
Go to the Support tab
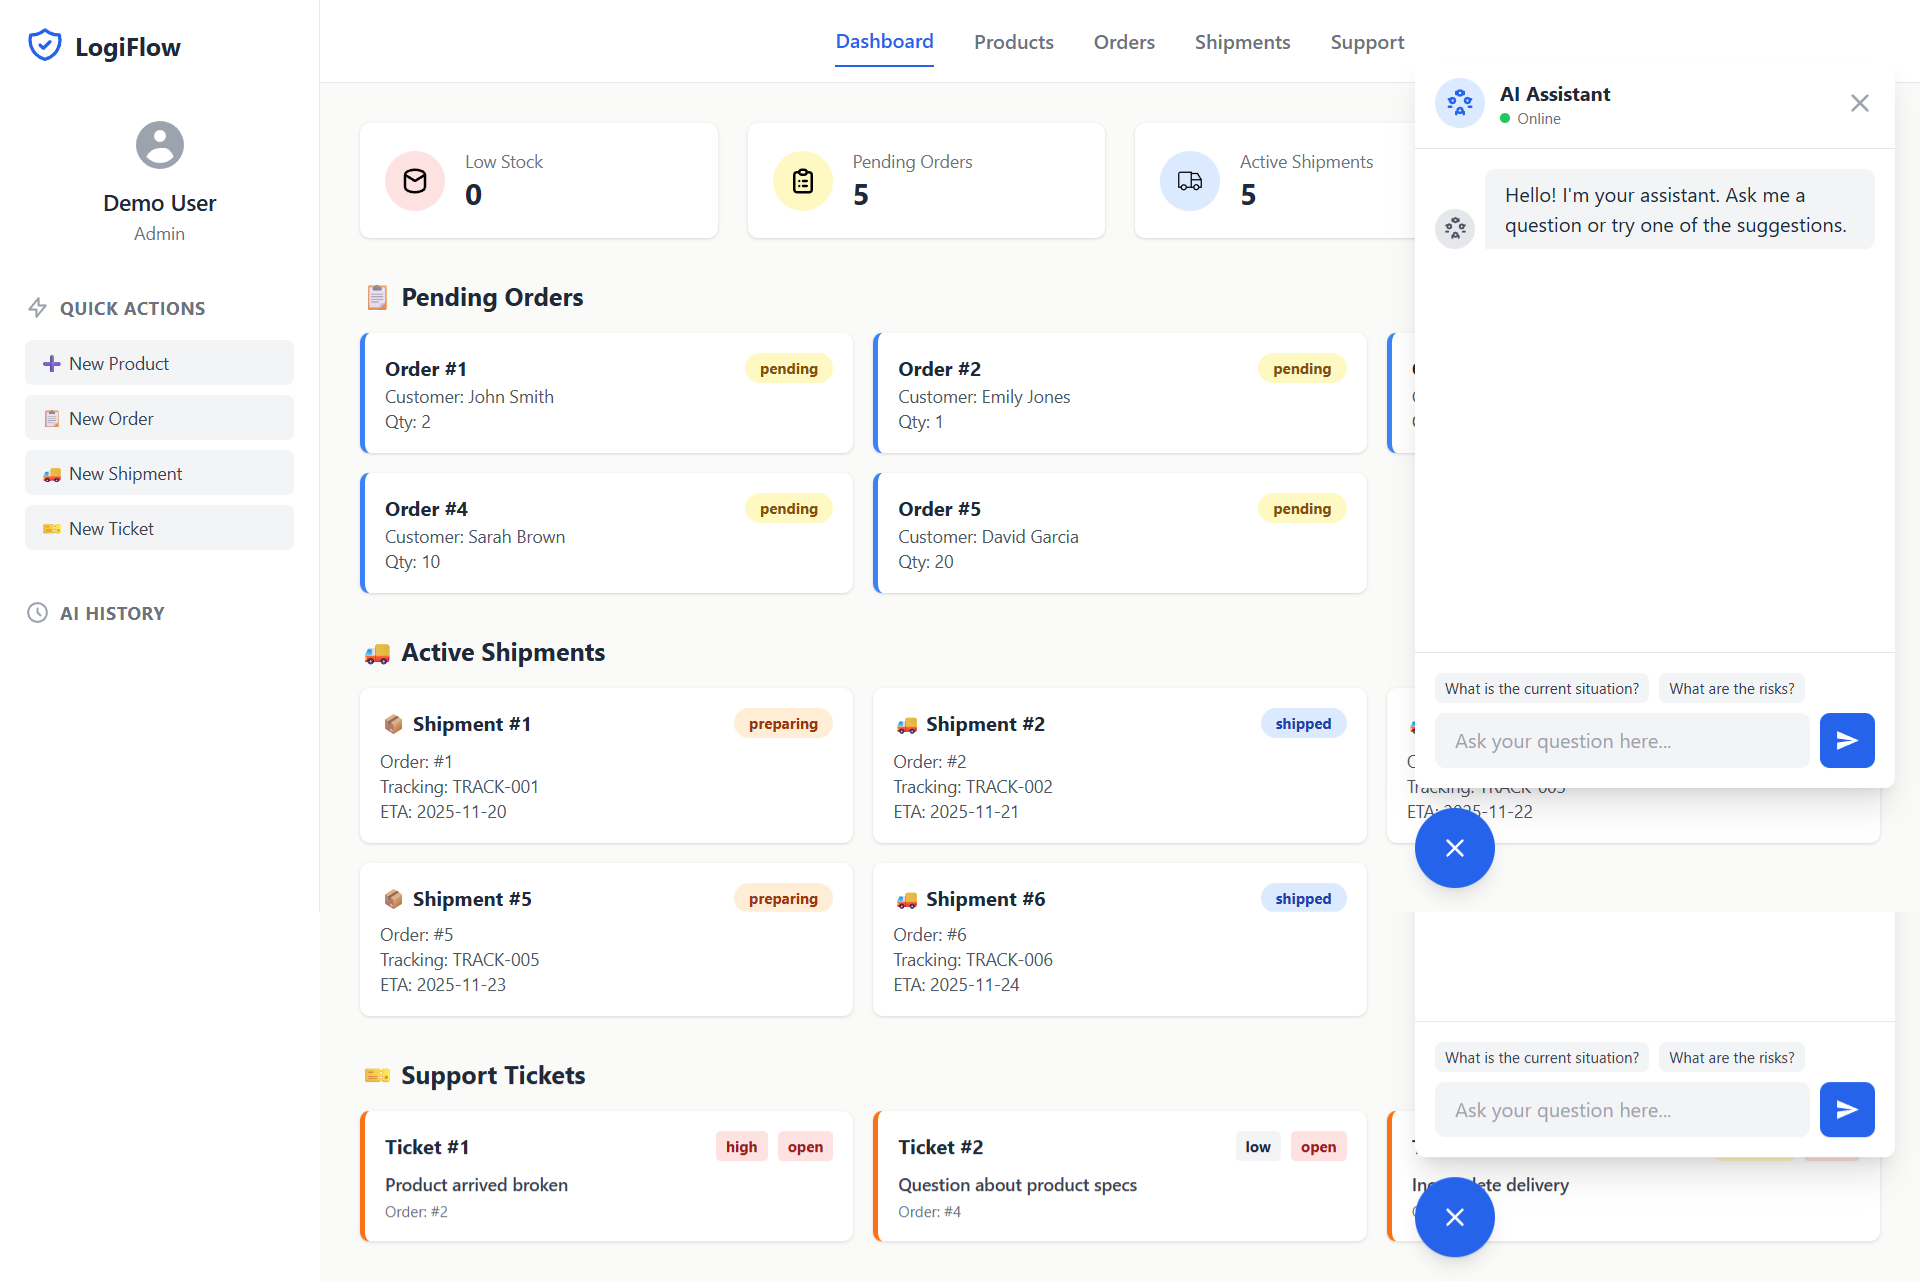point(1367,42)
